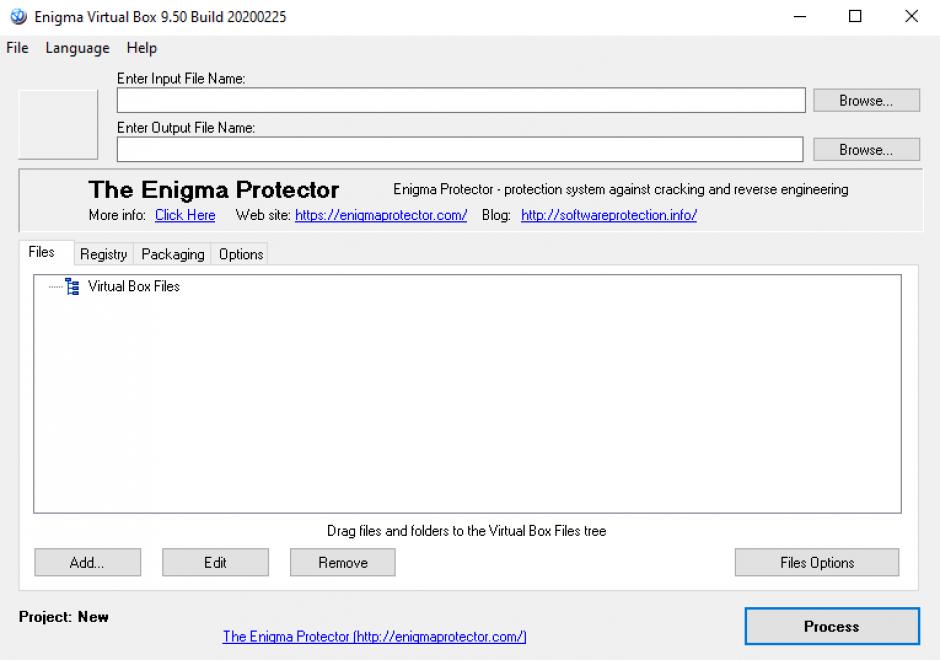
Task: Select the Virtual Box Files tree icon
Action: [x=73, y=287]
